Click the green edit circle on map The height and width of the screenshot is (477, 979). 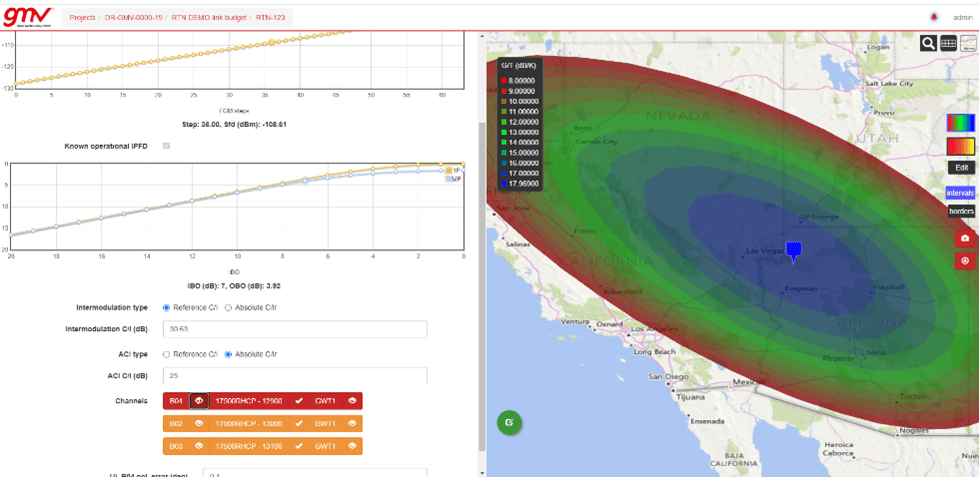(509, 422)
